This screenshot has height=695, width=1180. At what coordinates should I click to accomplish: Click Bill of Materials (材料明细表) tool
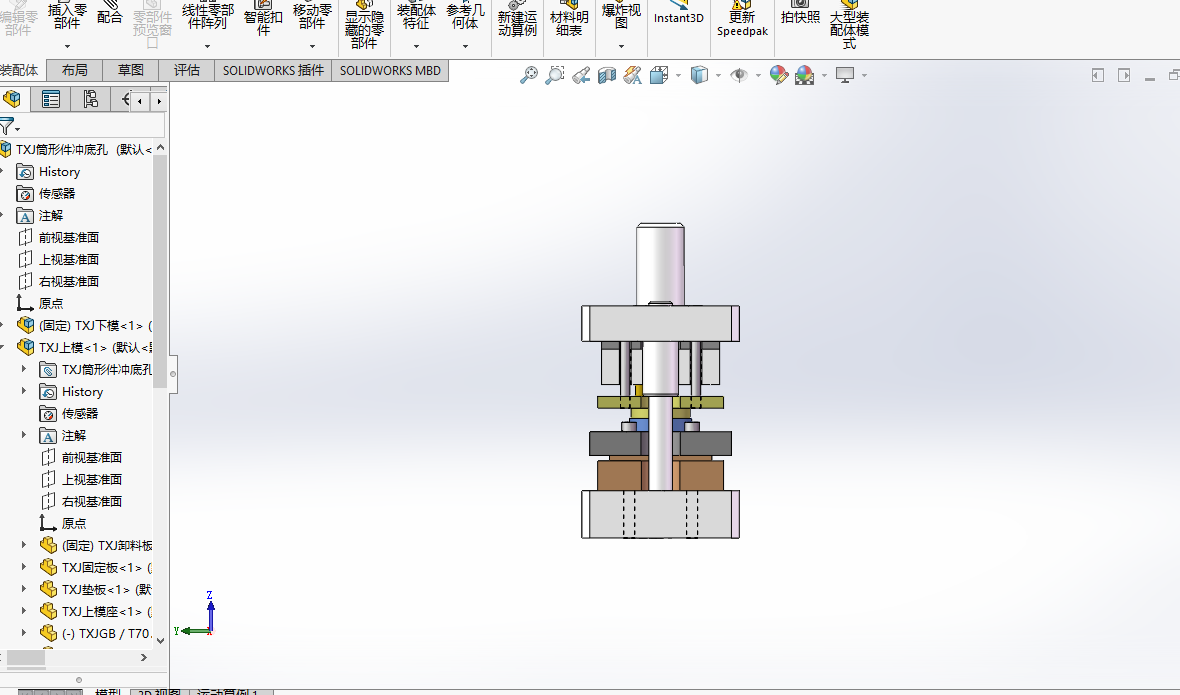pos(569,20)
